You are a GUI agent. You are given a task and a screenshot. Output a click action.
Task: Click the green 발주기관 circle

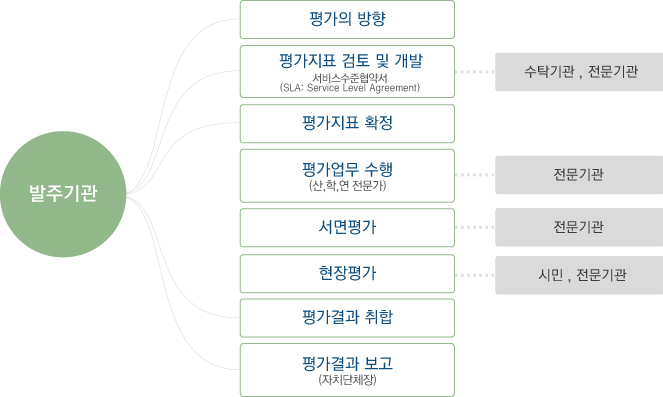[x=63, y=194]
